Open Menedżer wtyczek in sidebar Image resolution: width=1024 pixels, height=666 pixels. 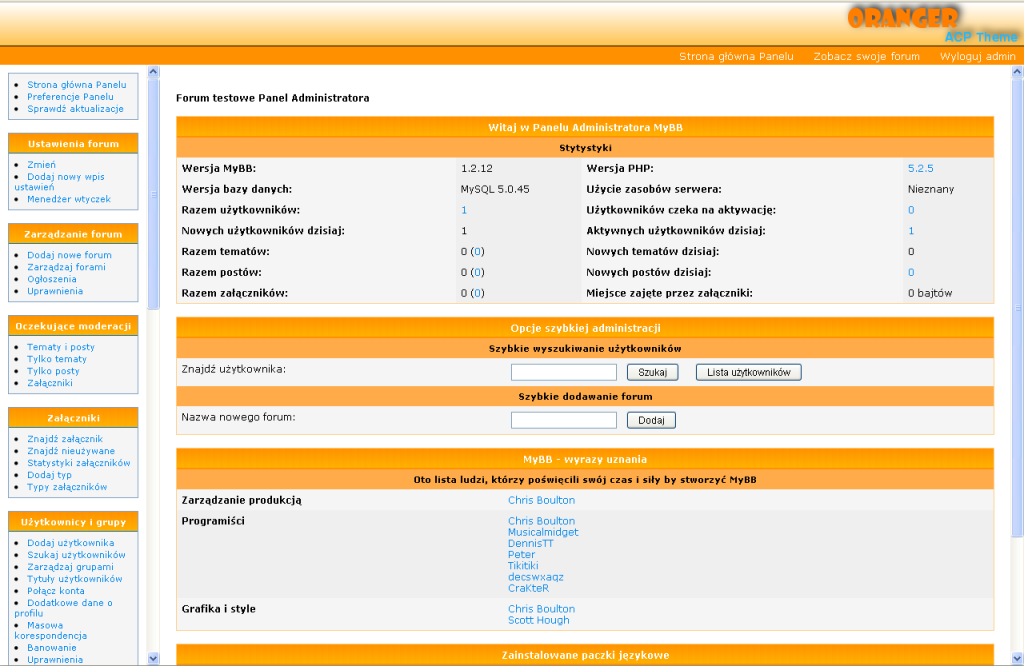pos(69,199)
